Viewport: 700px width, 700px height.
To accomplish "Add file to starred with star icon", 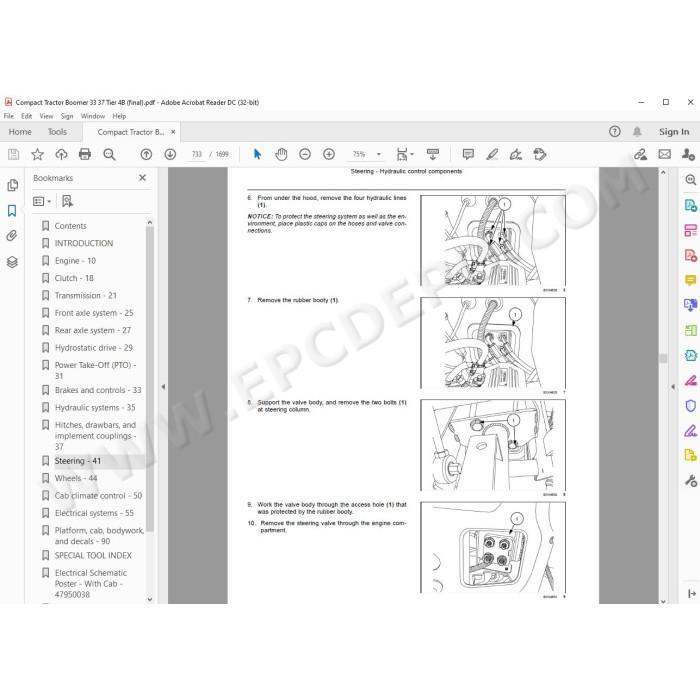I will (x=38, y=154).
